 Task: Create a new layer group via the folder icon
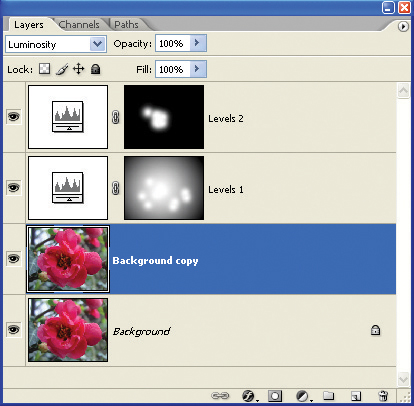coord(329,396)
